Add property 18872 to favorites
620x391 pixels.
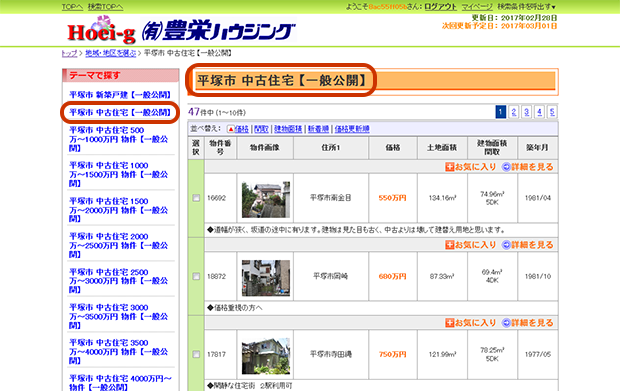(471, 245)
